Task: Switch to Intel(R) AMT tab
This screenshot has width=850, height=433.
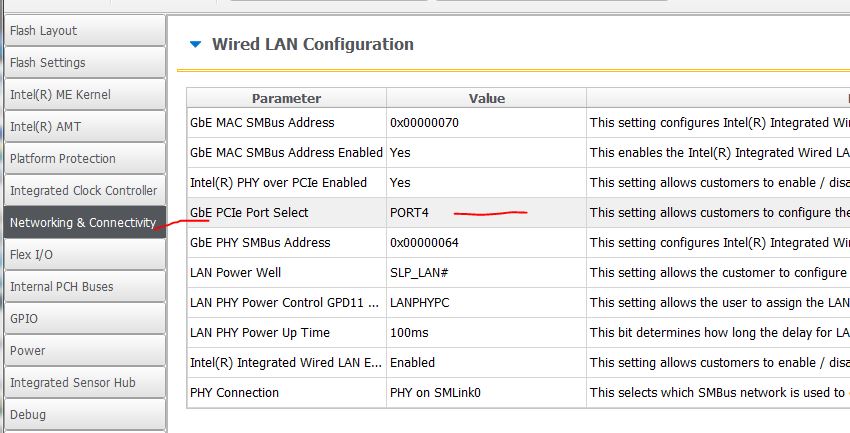Action: (x=82, y=126)
